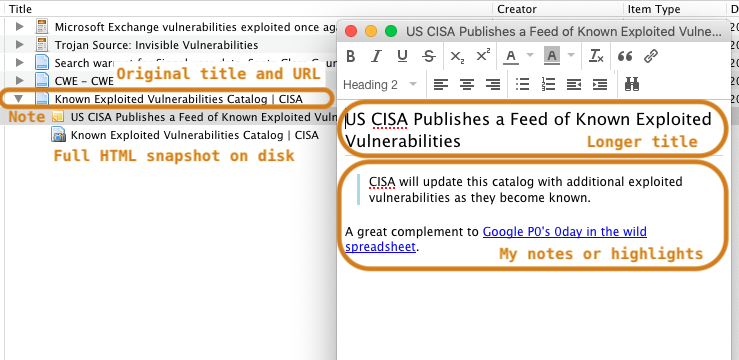Expand Trojan Source item
The width and height of the screenshot is (739, 360).
coord(19,45)
